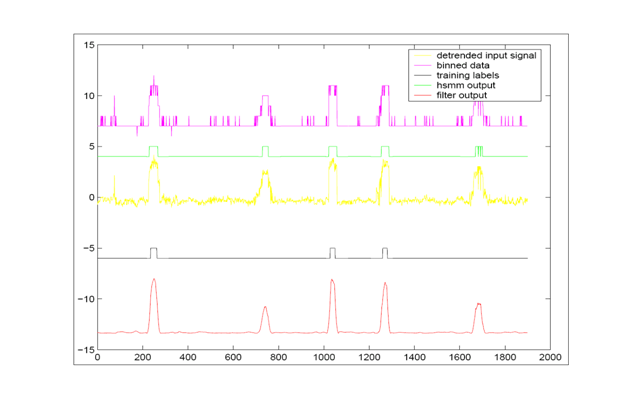The height and width of the screenshot is (400, 640).
Task: Click the 'detrended input signal' legend label
Action: click(x=486, y=56)
